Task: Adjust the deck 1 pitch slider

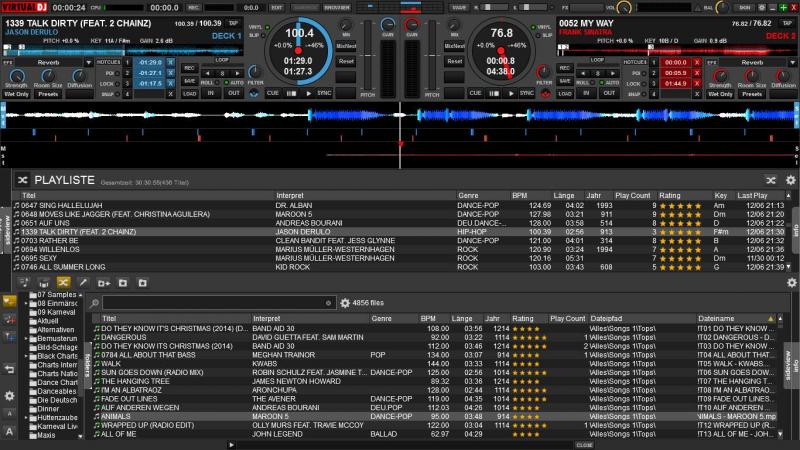Action: (367, 56)
